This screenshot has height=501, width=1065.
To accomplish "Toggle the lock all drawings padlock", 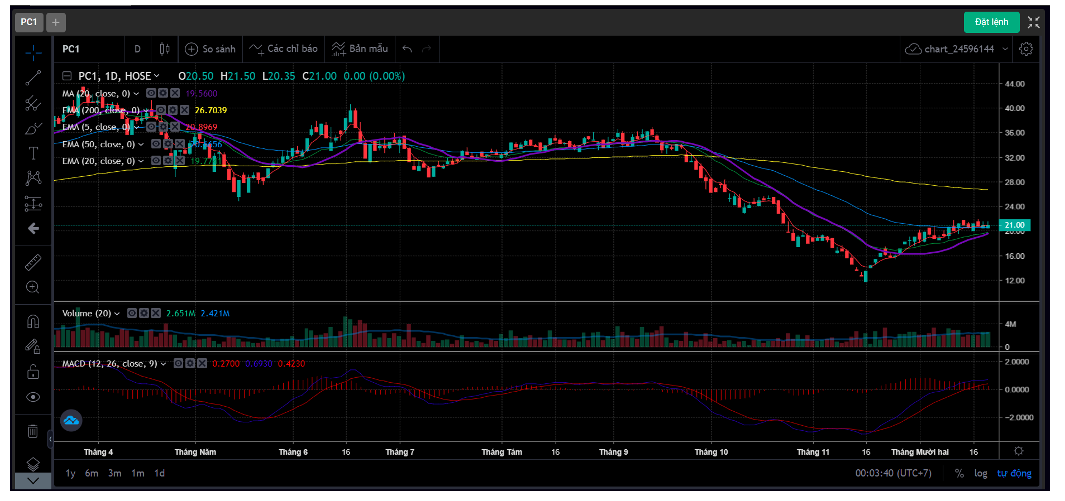I will [33, 372].
